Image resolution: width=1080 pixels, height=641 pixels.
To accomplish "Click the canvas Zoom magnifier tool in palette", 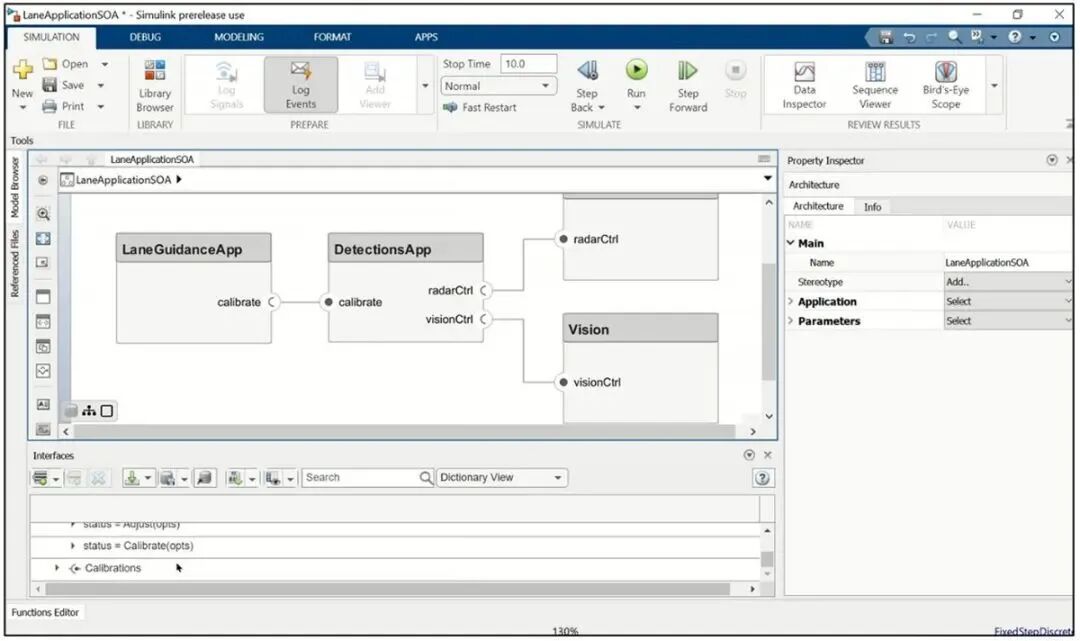I will click(43, 214).
